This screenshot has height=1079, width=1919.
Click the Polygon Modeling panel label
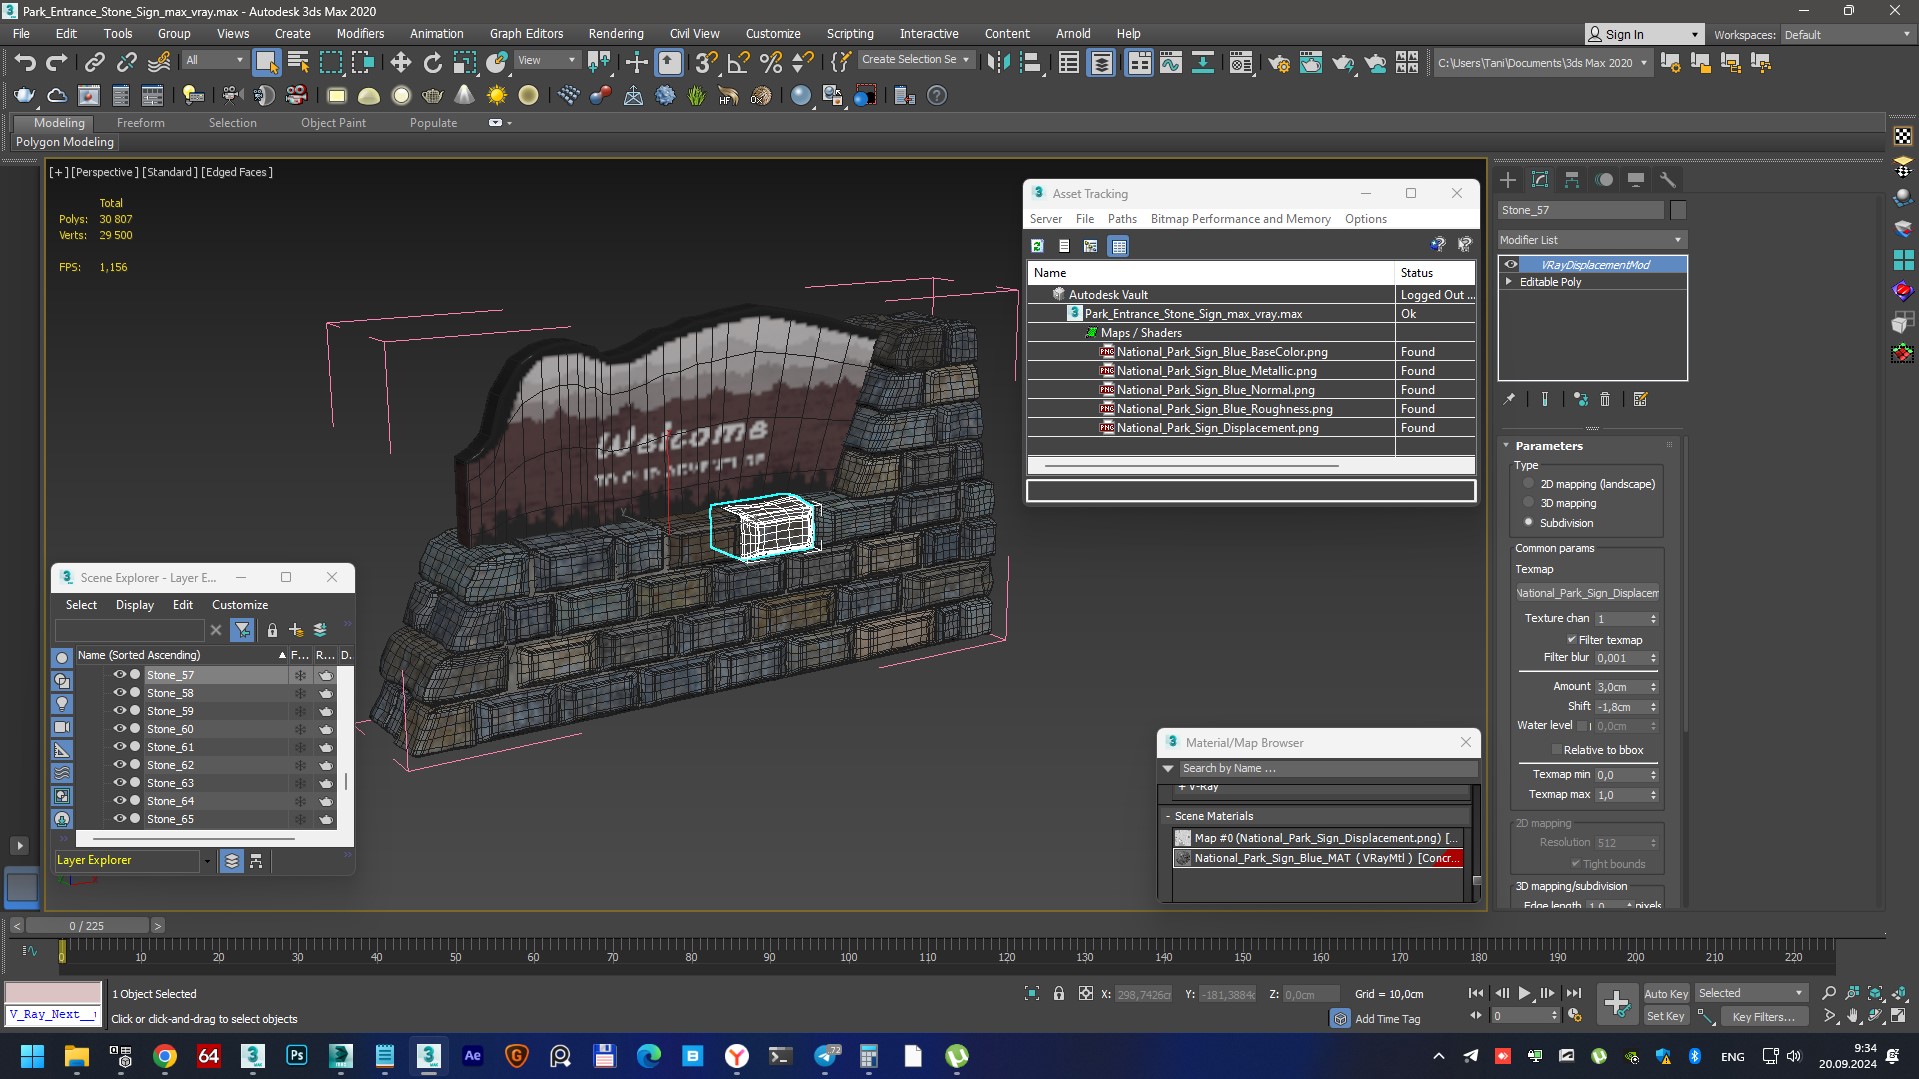(x=65, y=142)
